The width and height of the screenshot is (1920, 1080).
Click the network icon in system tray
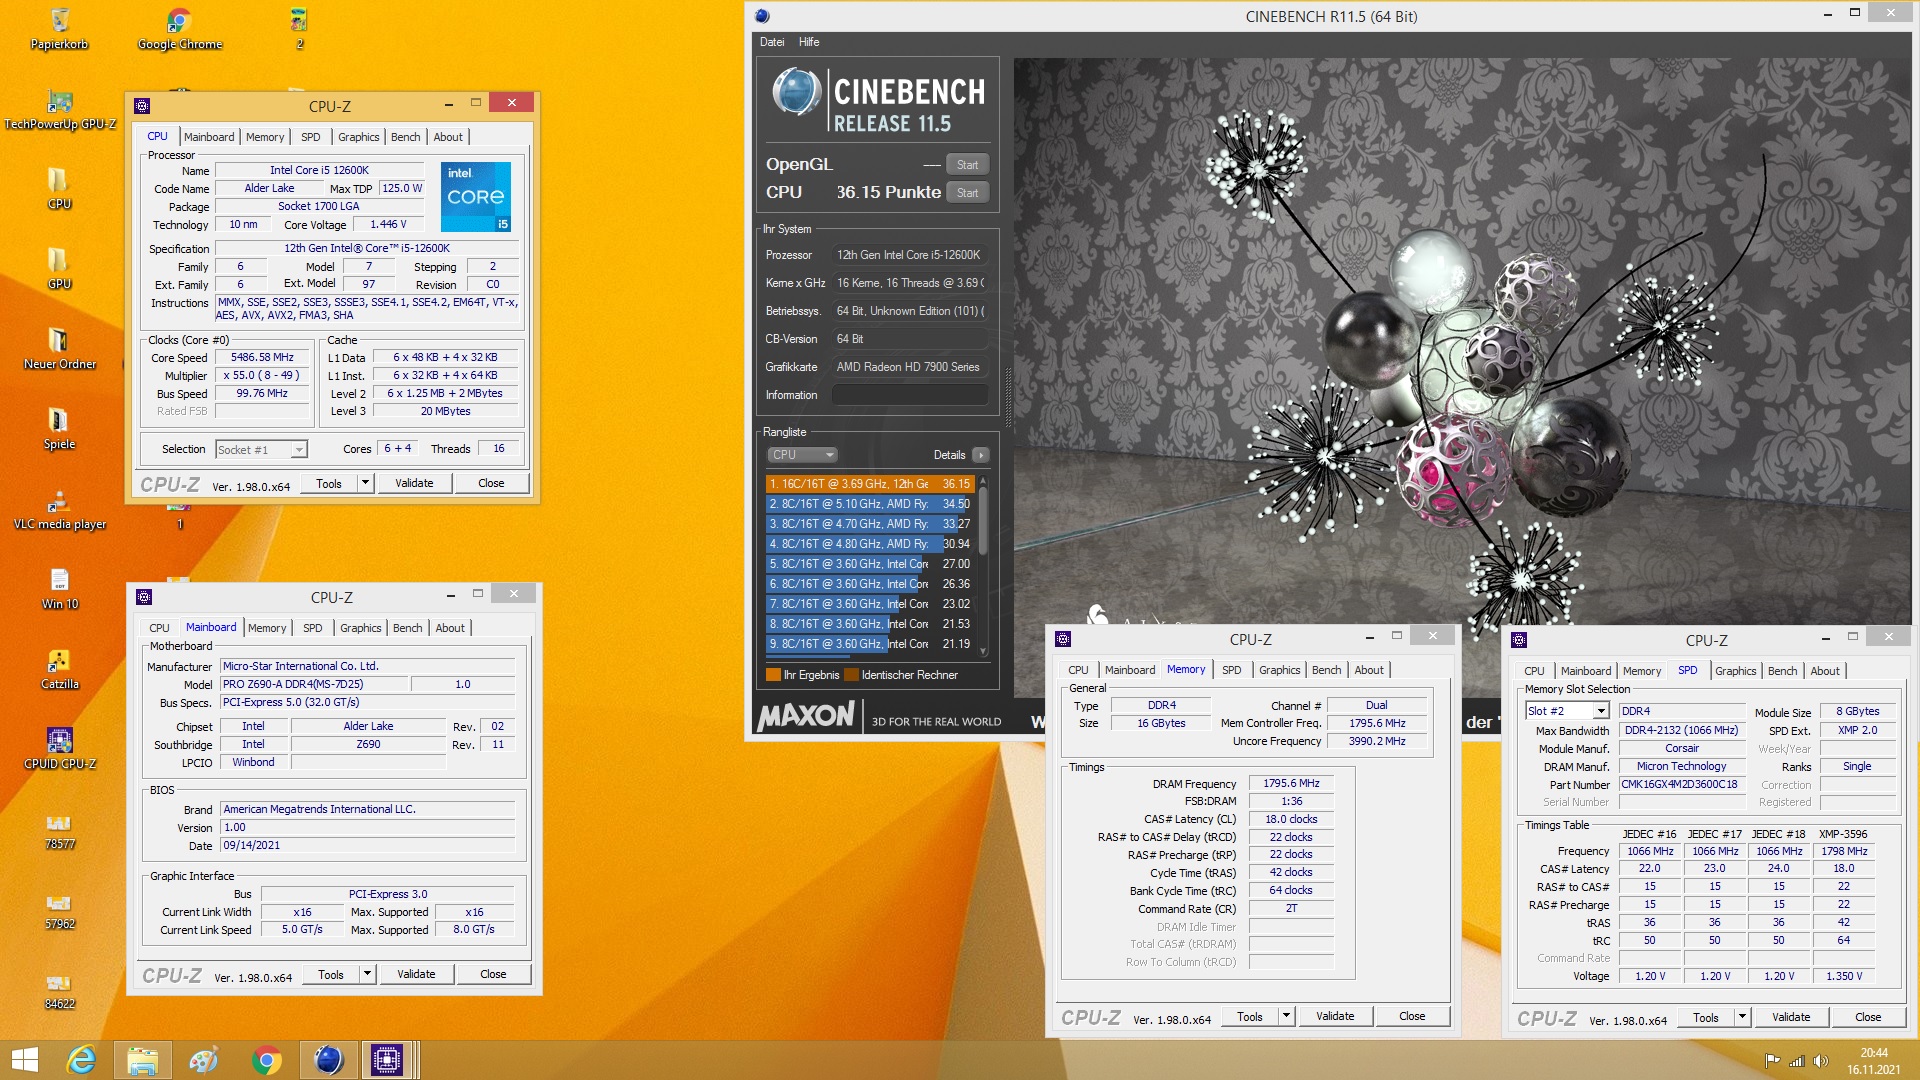pos(1796,1061)
